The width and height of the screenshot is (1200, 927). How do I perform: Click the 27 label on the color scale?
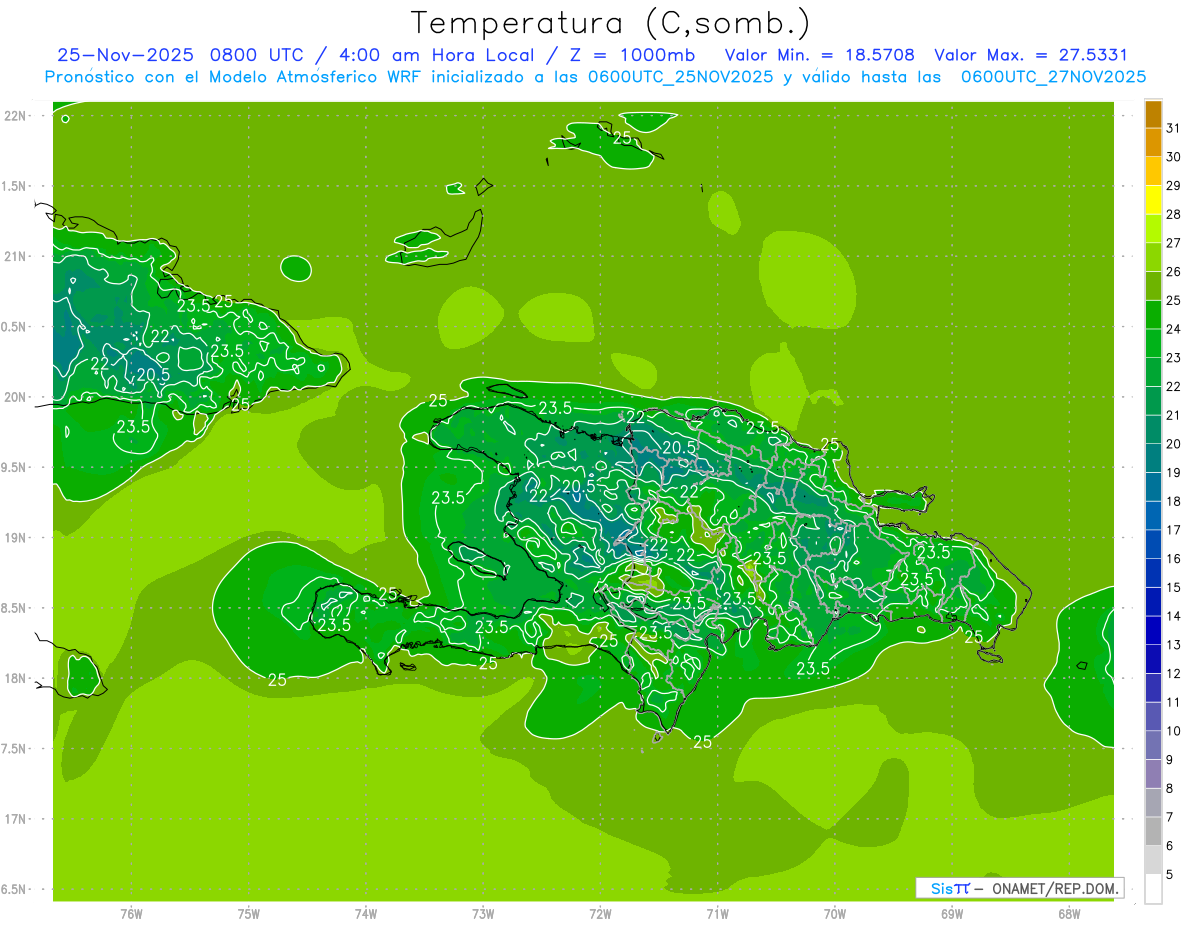pos(1174,243)
